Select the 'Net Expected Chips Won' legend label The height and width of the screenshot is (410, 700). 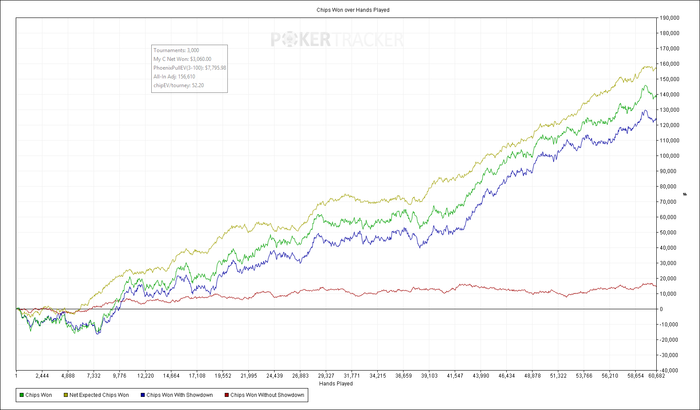[x=99, y=395]
